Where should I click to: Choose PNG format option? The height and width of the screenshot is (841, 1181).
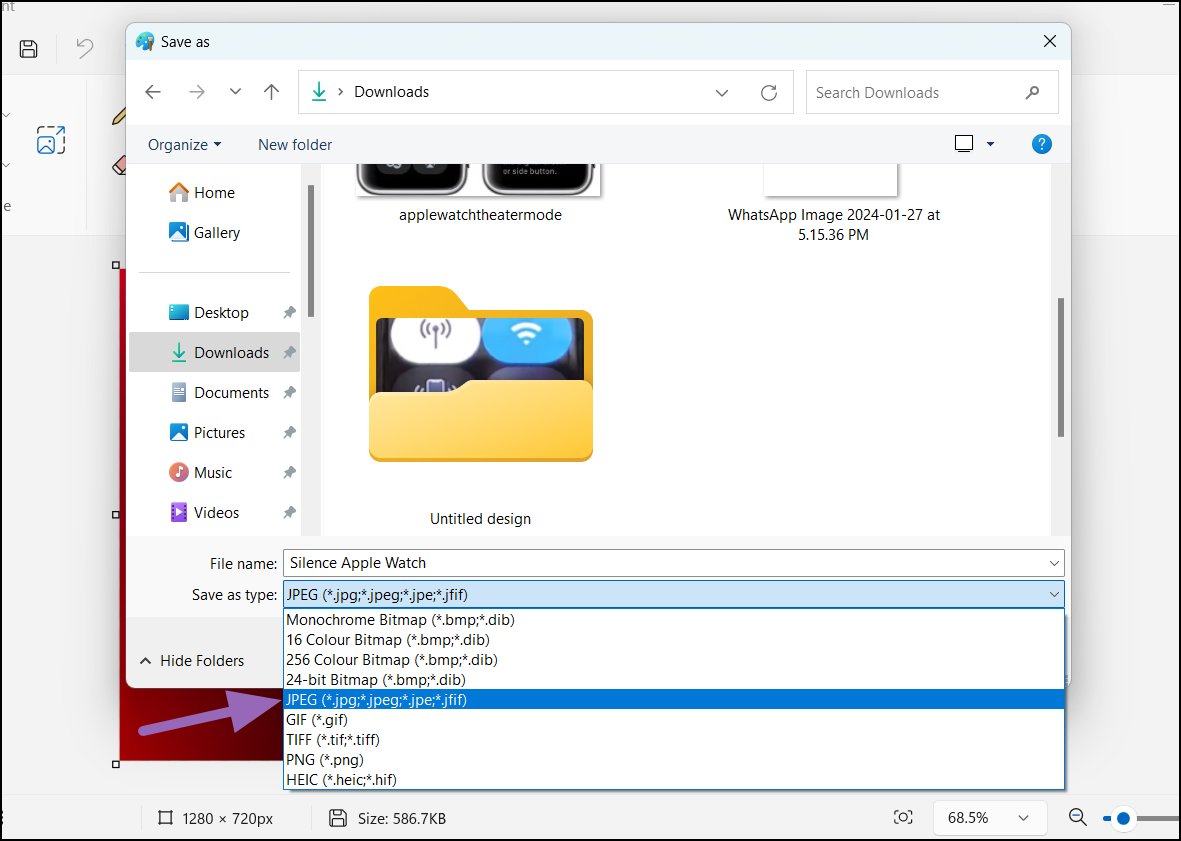coord(674,760)
